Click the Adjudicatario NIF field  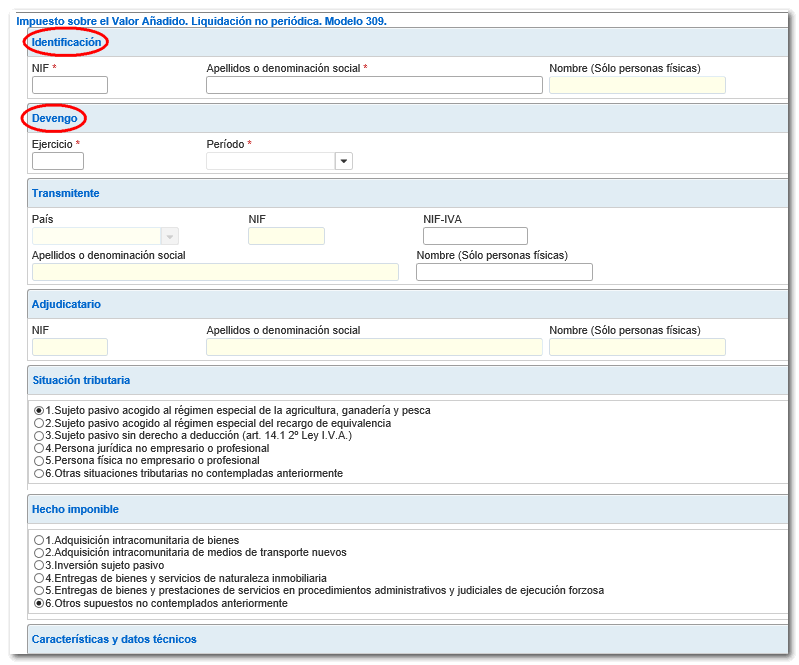click(x=70, y=347)
